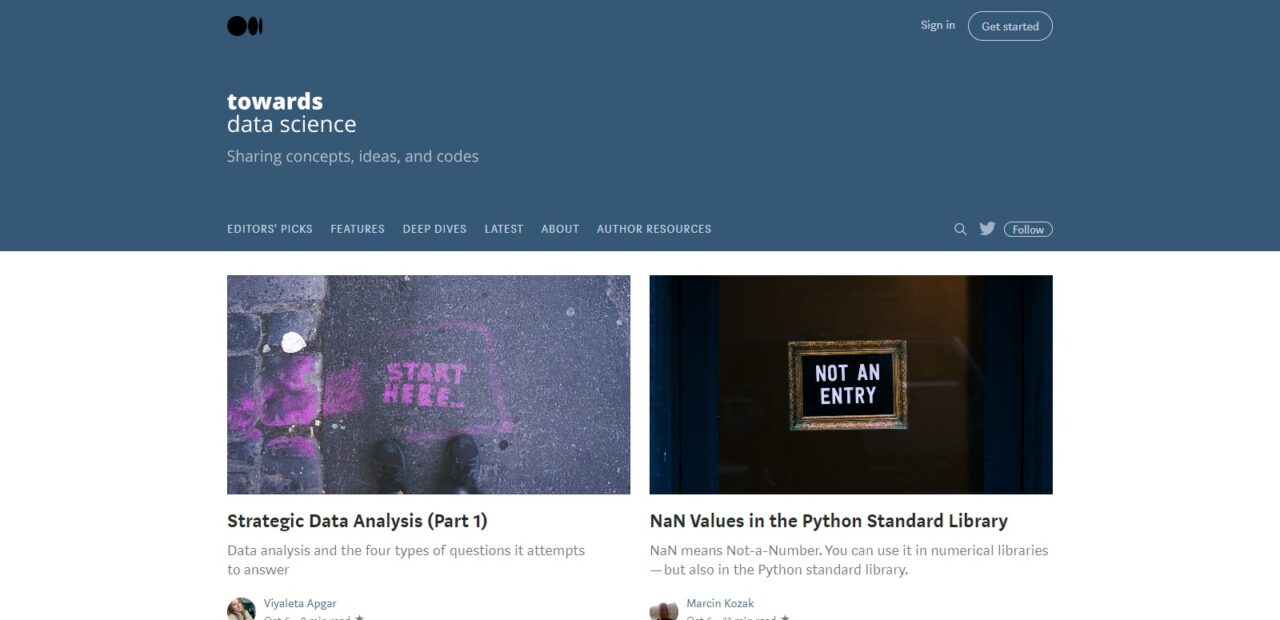
Task: Click the Not An Entry article thumbnail
Action: tap(851, 385)
